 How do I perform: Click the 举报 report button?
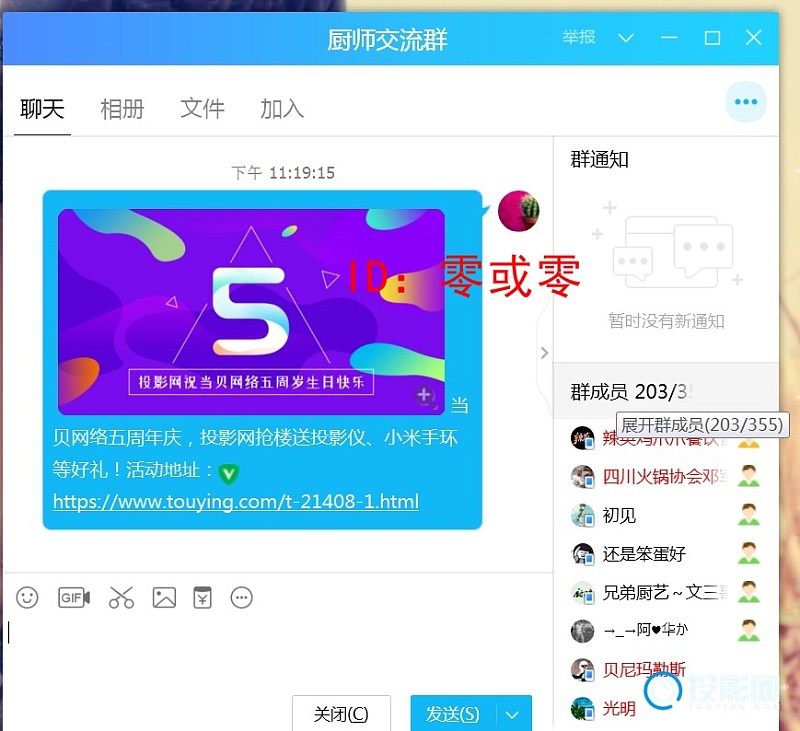coord(579,37)
